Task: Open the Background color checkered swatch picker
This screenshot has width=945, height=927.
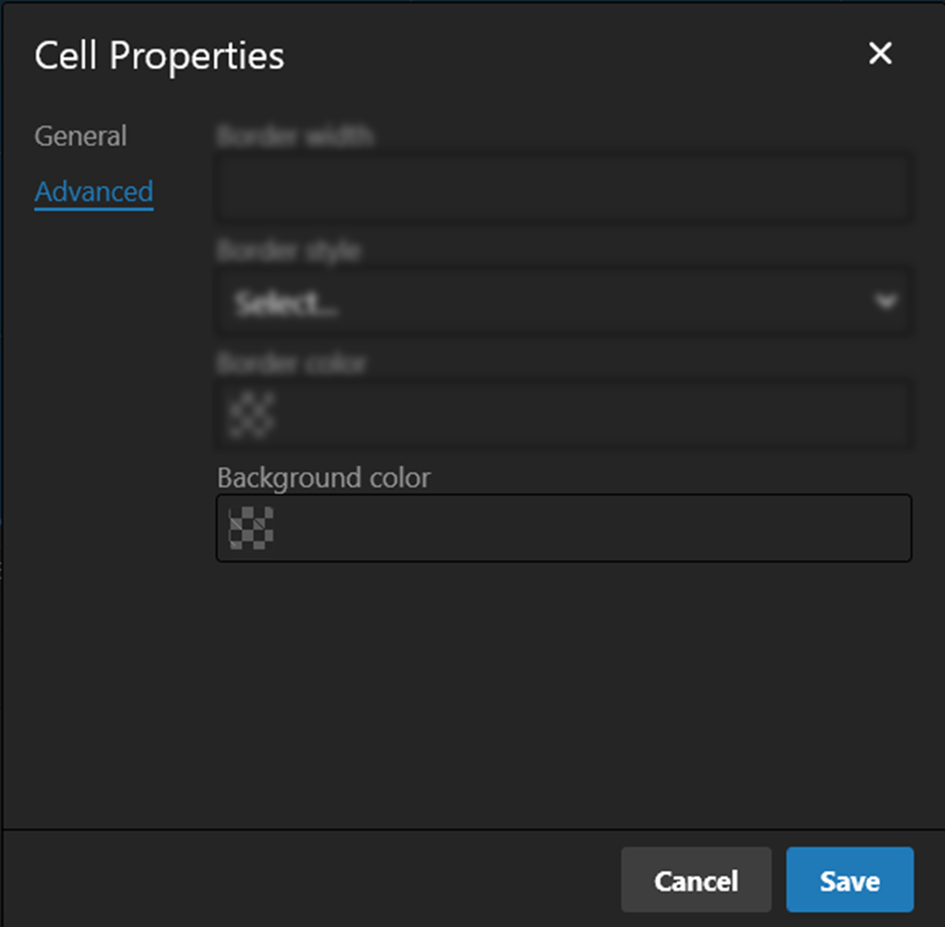Action: [x=251, y=528]
